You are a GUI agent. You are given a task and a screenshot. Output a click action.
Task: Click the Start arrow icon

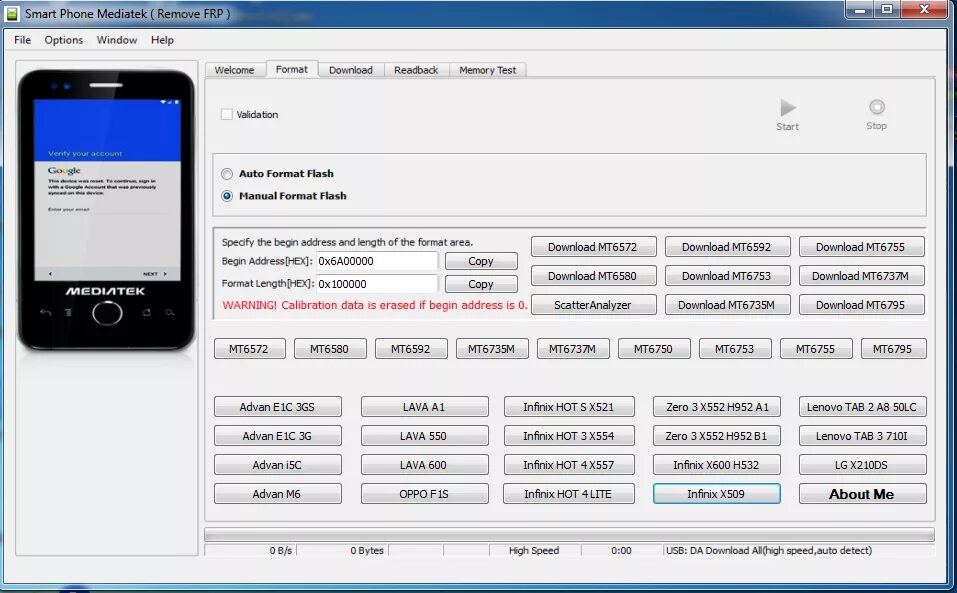(x=787, y=110)
